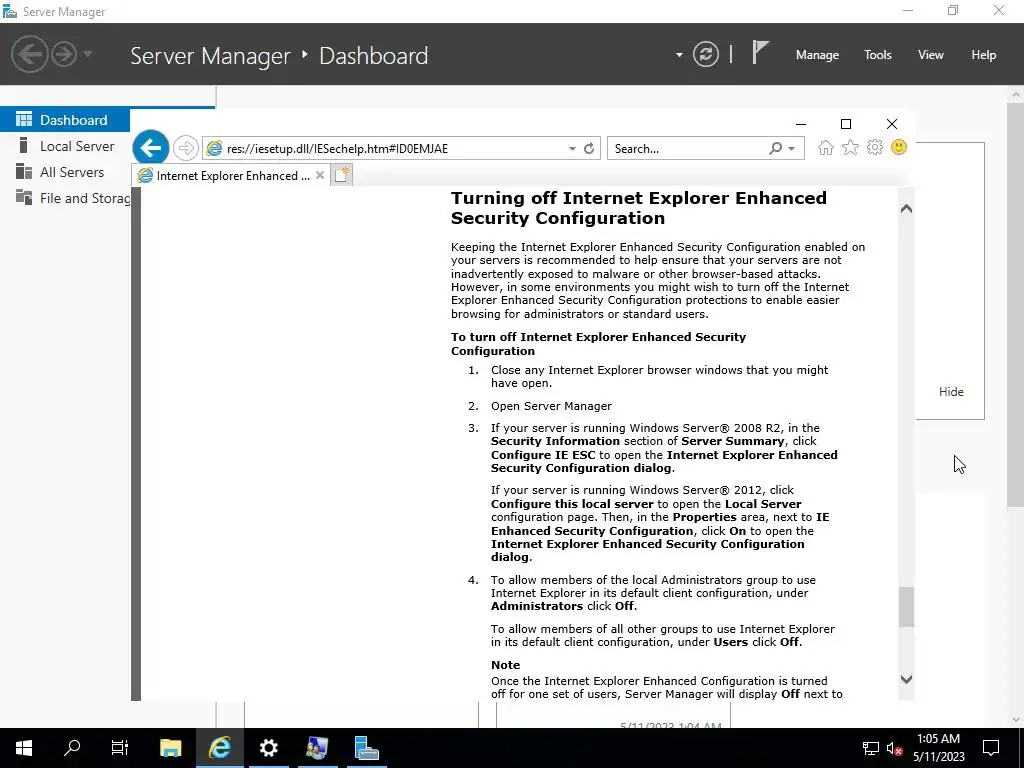This screenshot has height=768, width=1024.
Task: Open Server Manager notifications flag
Action: [760, 53]
